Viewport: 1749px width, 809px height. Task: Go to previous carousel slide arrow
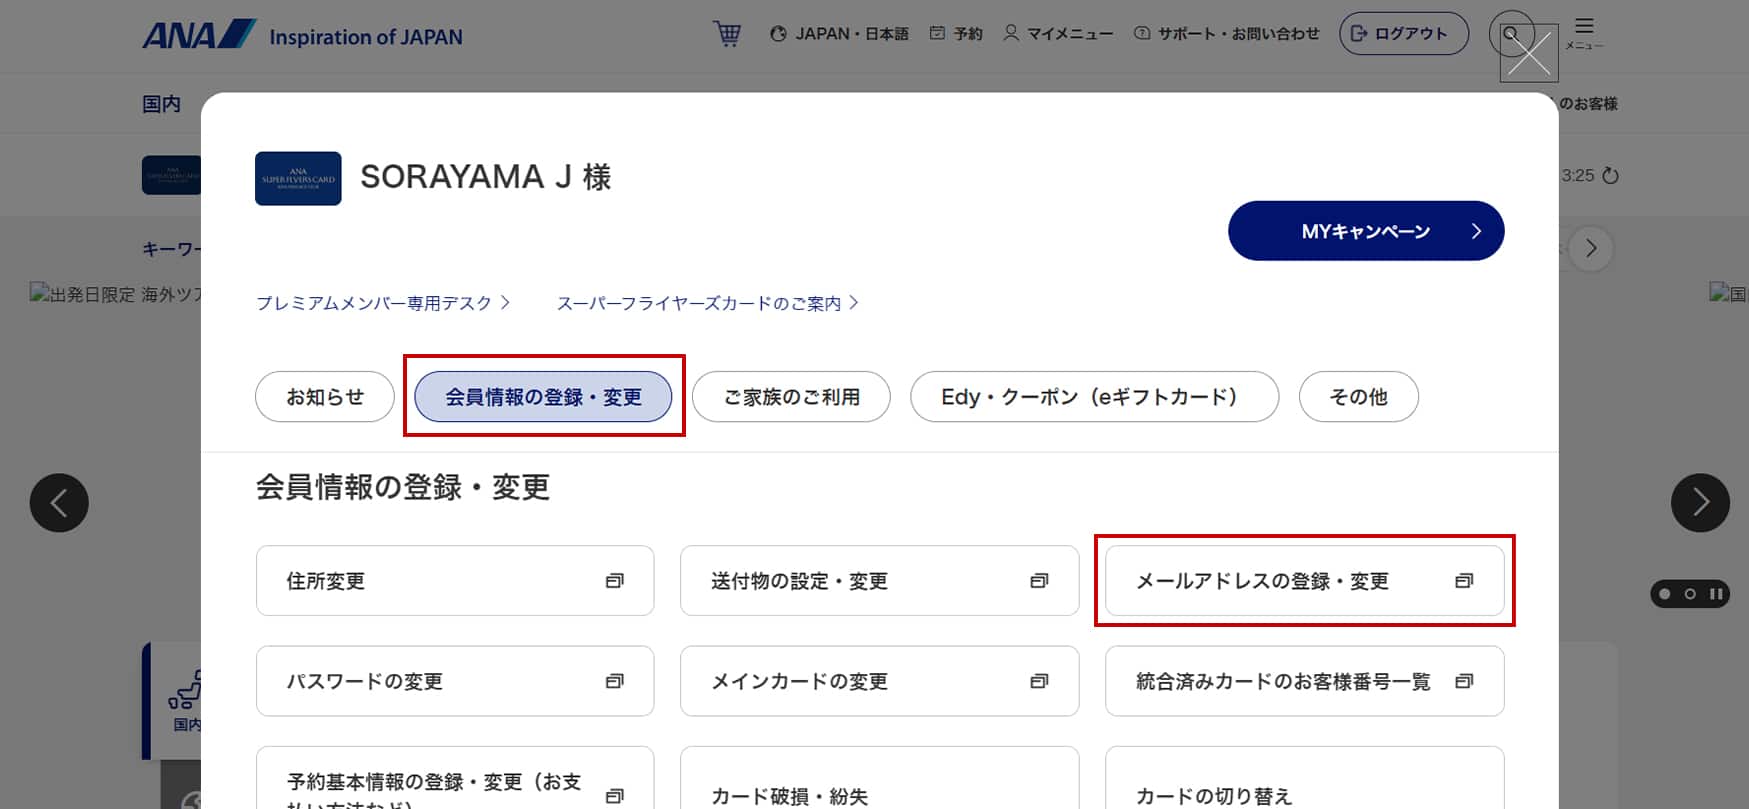pyautogui.click(x=59, y=502)
